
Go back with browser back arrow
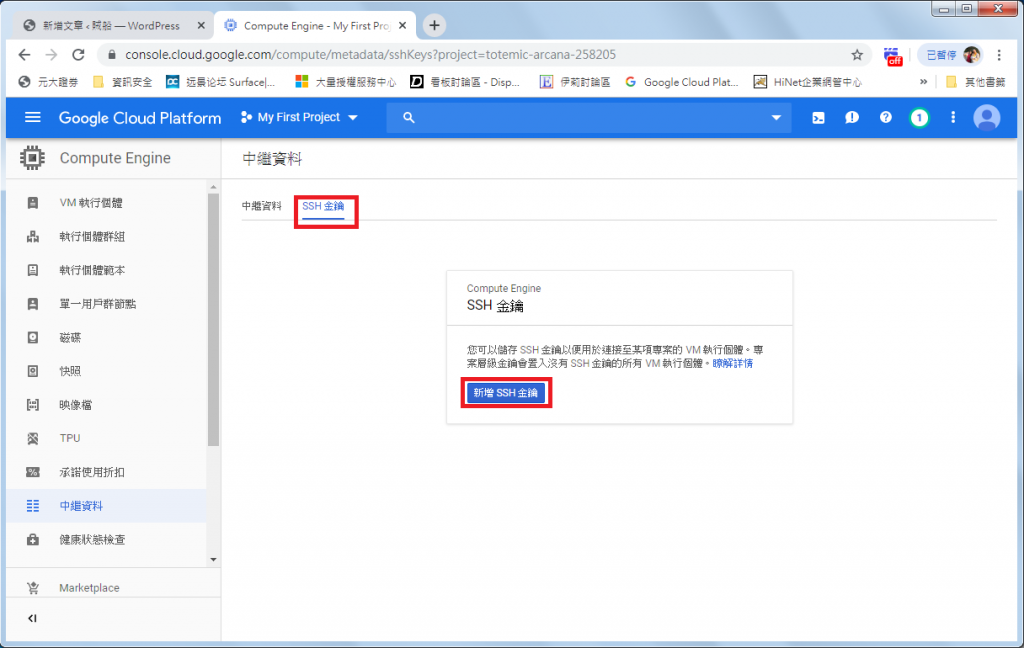click(x=24, y=55)
